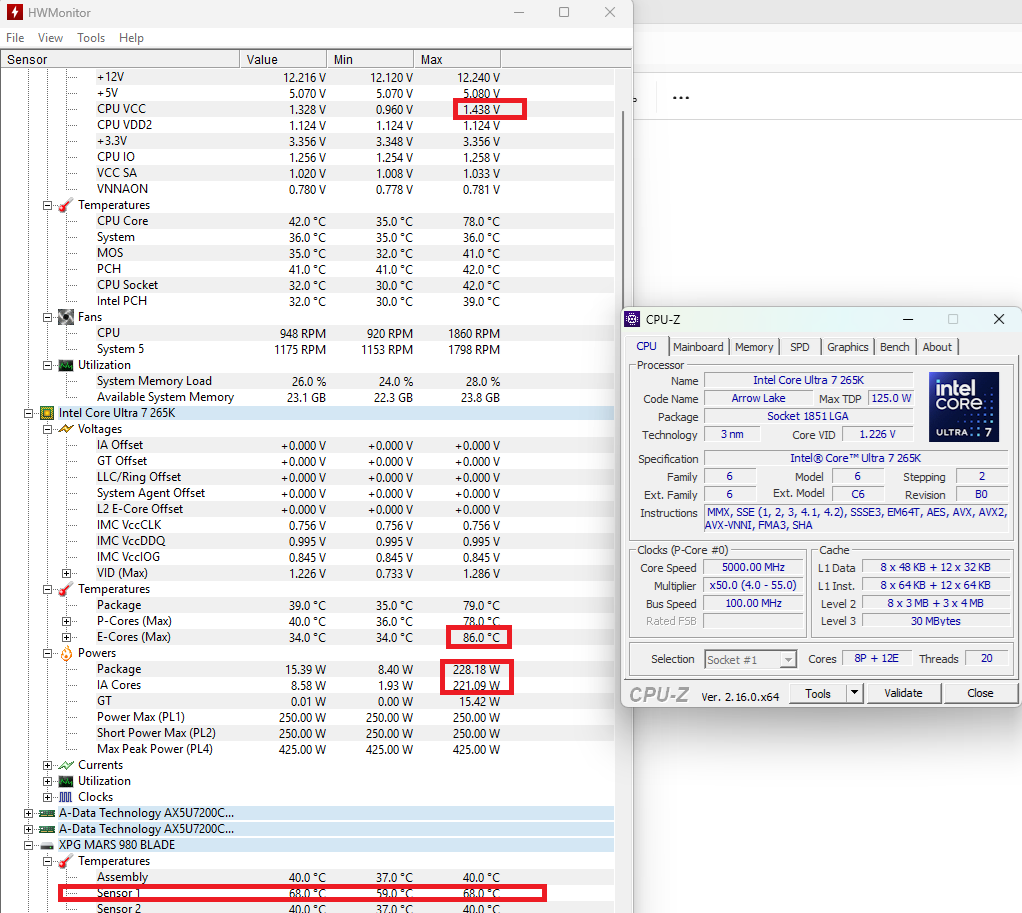Click the XPG MARS 980 BLADE drive icon
The height and width of the screenshot is (913, 1022).
click(47, 846)
